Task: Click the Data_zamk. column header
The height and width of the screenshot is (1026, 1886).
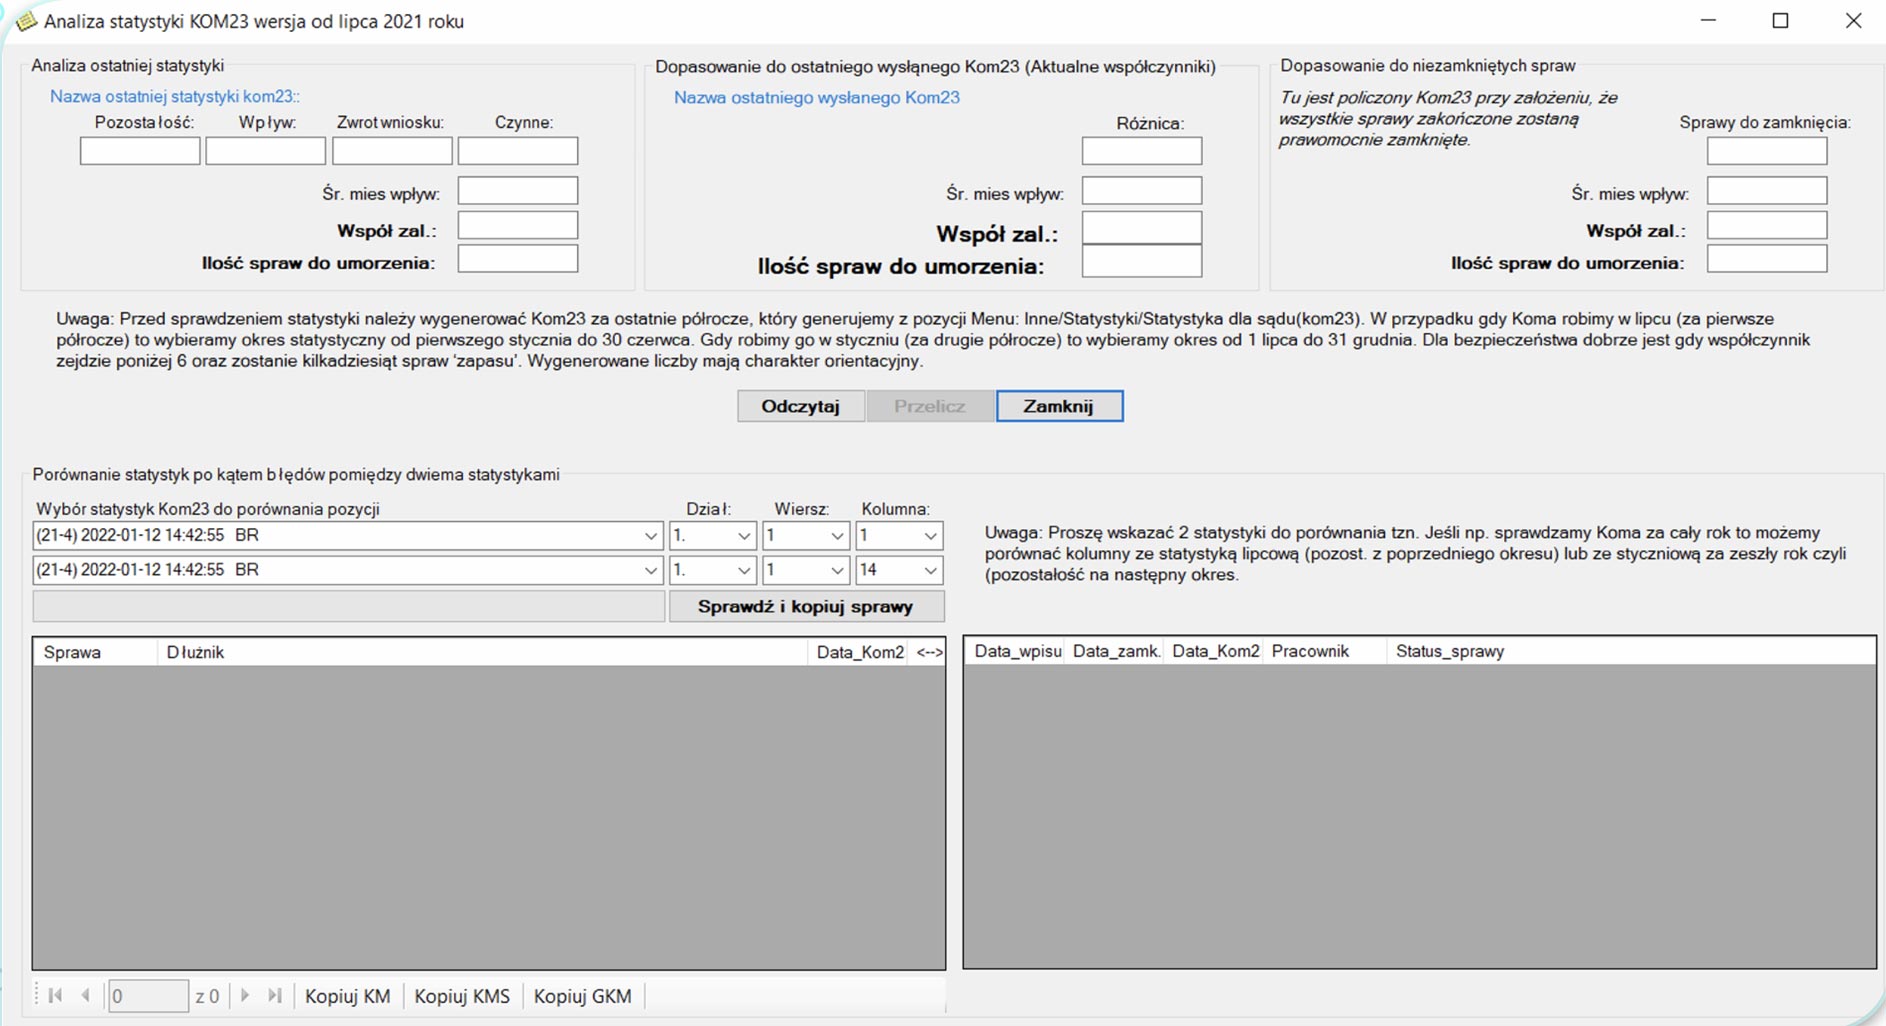Action: (1114, 651)
